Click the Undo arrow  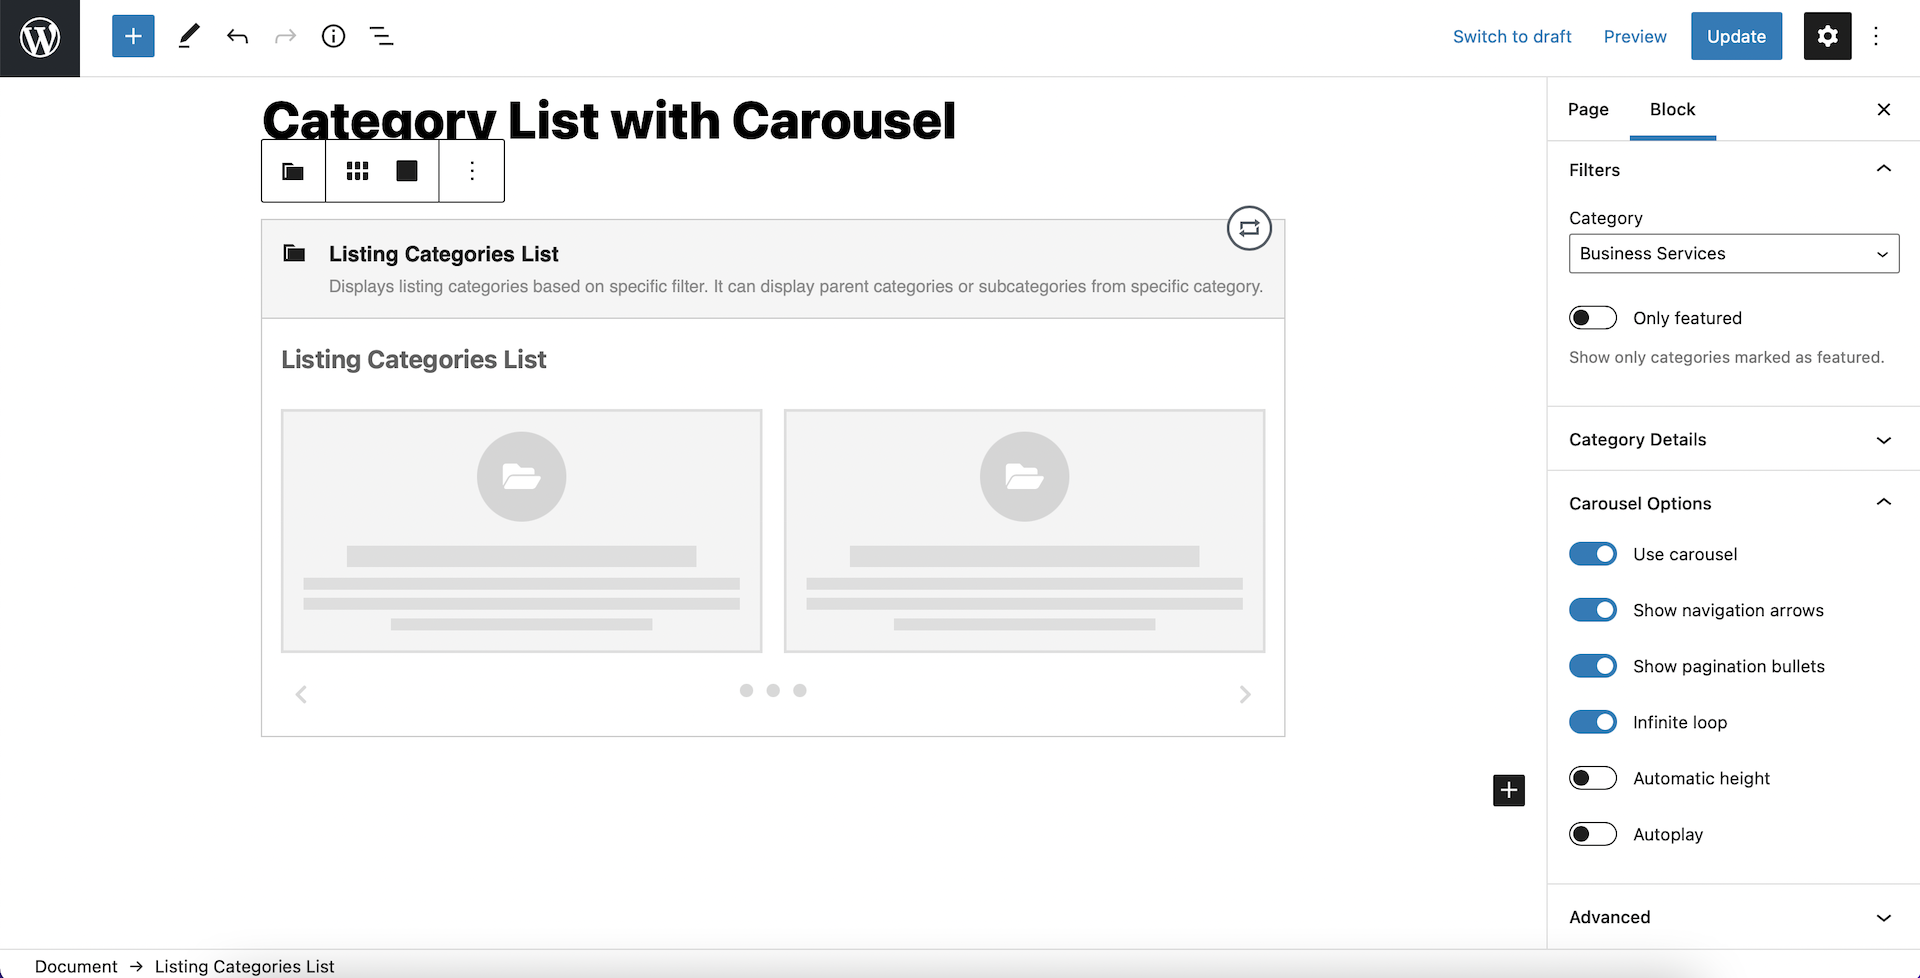click(237, 37)
